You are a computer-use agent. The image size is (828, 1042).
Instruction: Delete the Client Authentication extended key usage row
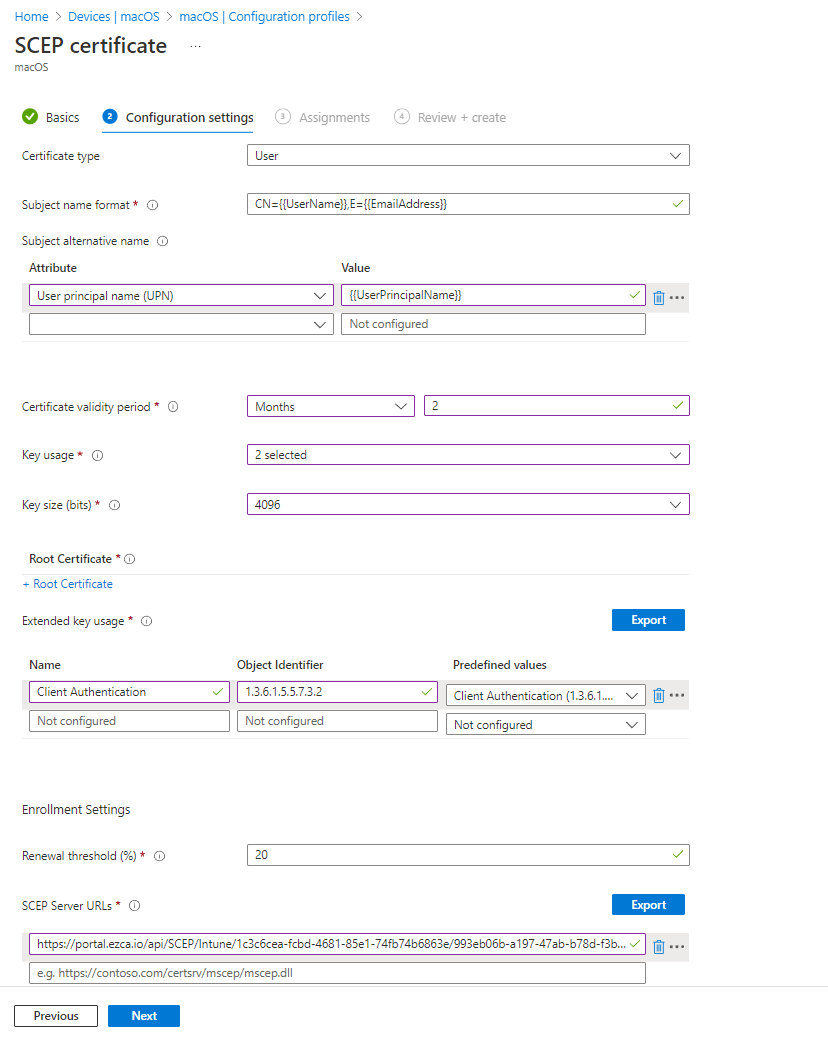click(658, 695)
